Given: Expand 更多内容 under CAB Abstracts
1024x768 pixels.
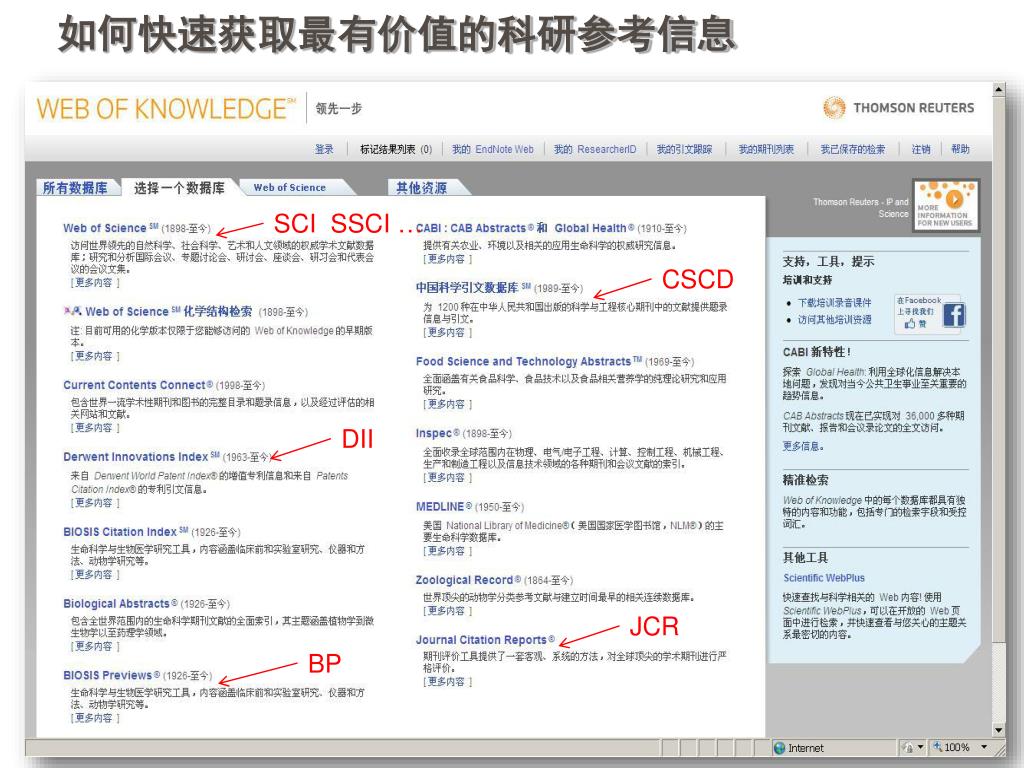Looking at the screenshot, I should [x=447, y=259].
